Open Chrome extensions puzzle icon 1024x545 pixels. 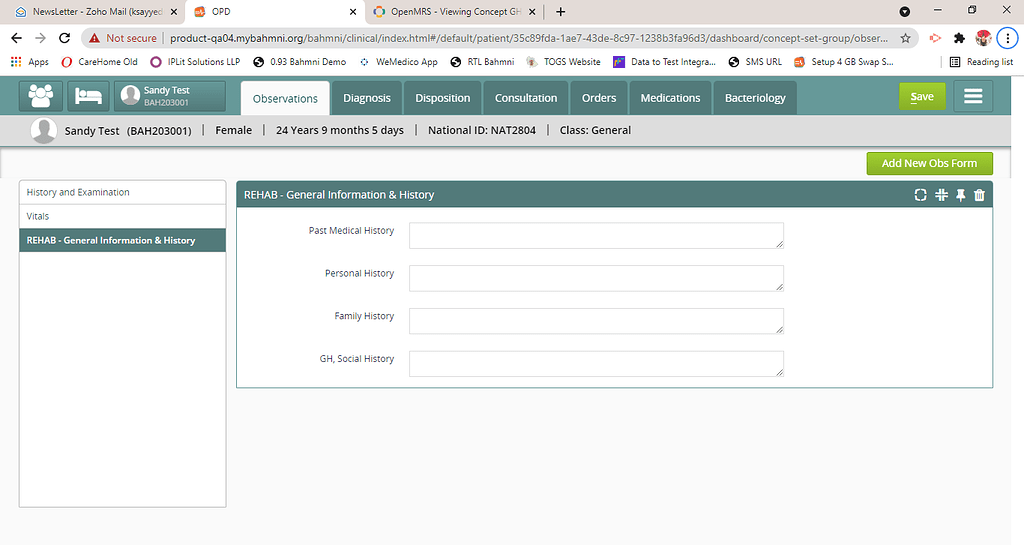(959, 38)
